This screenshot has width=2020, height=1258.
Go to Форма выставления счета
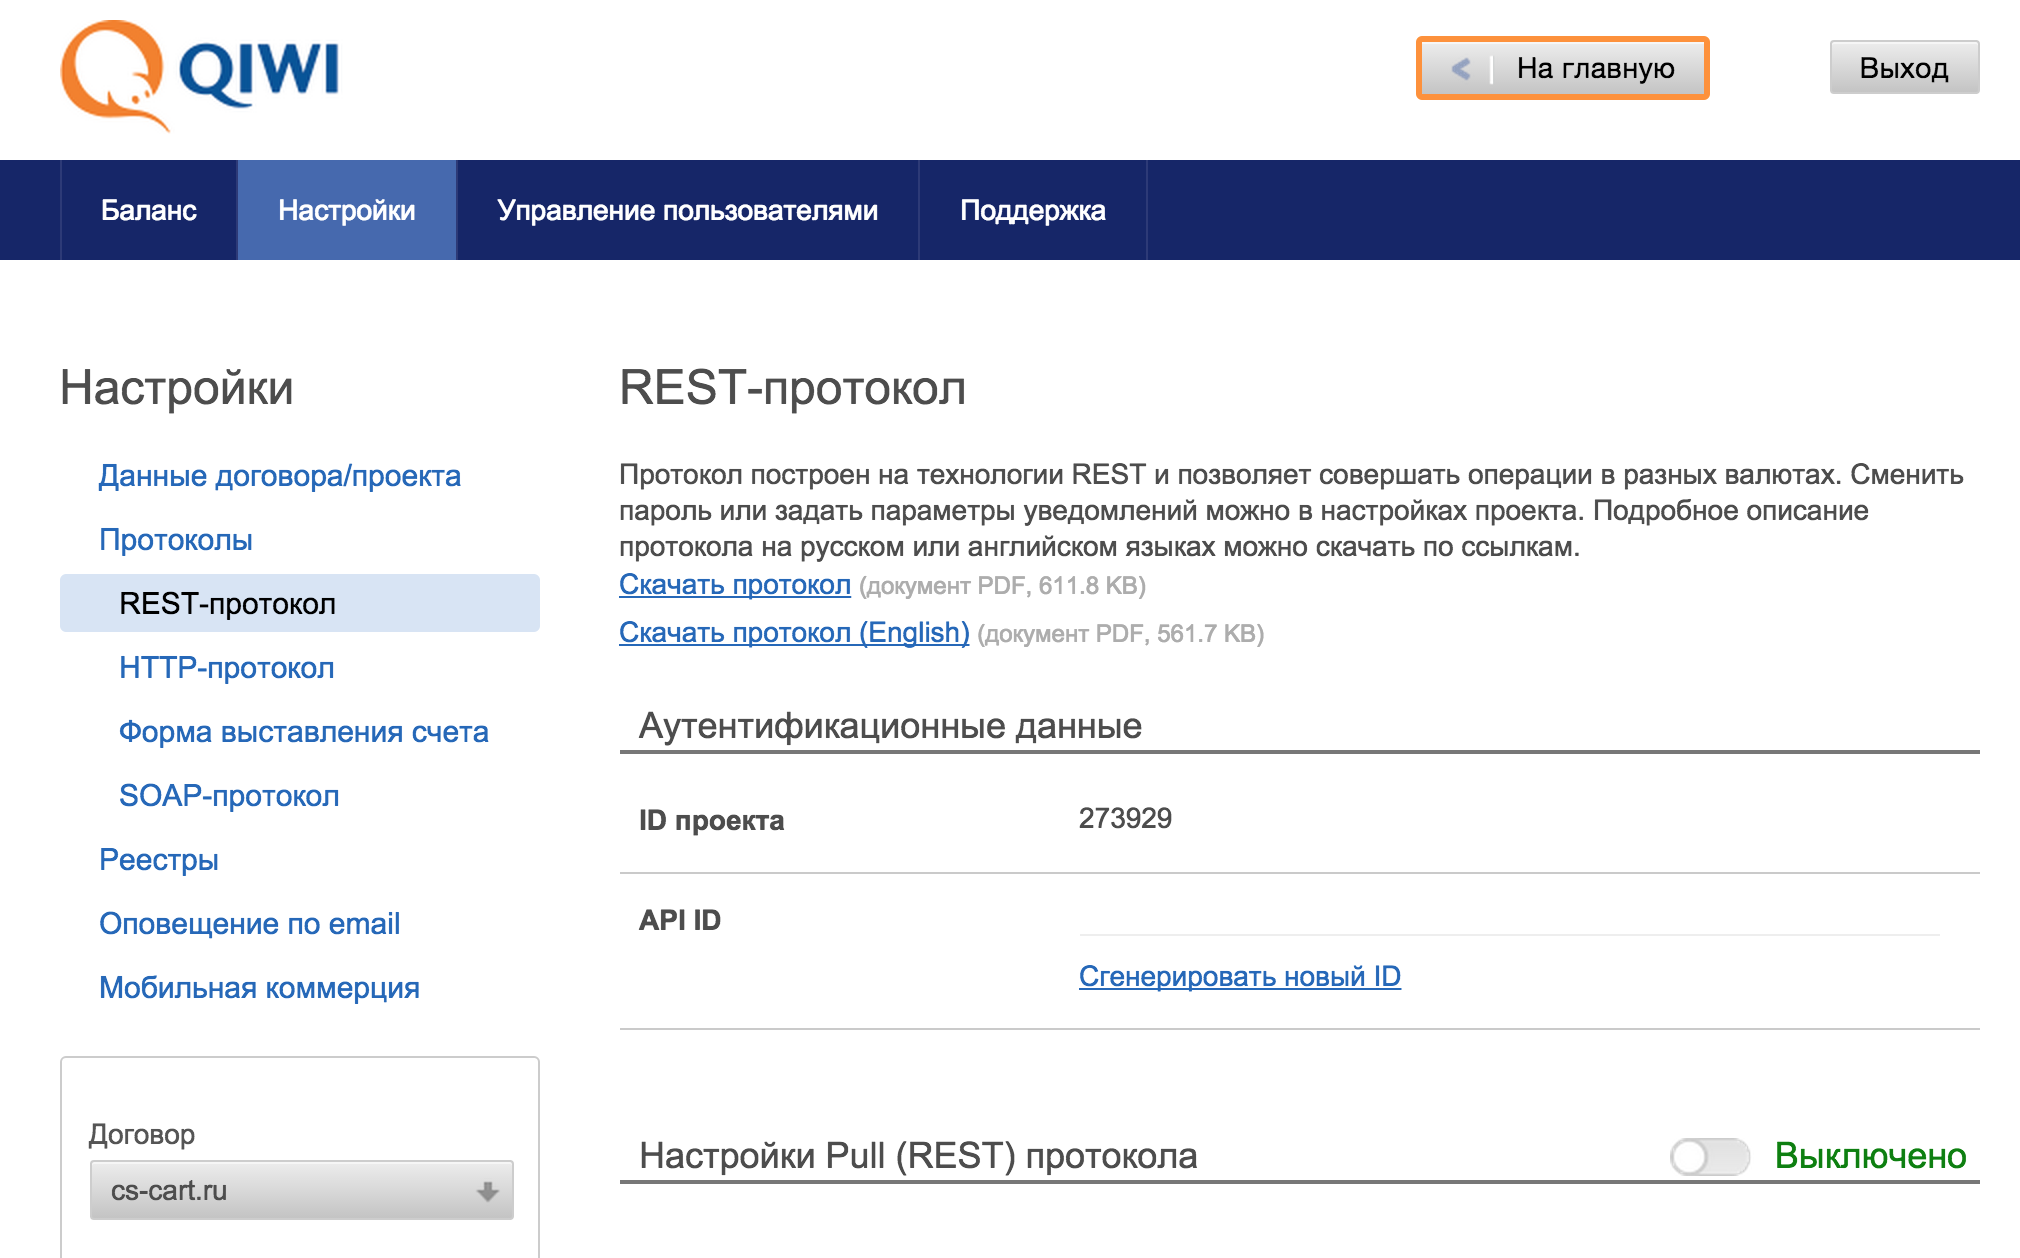click(x=303, y=732)
